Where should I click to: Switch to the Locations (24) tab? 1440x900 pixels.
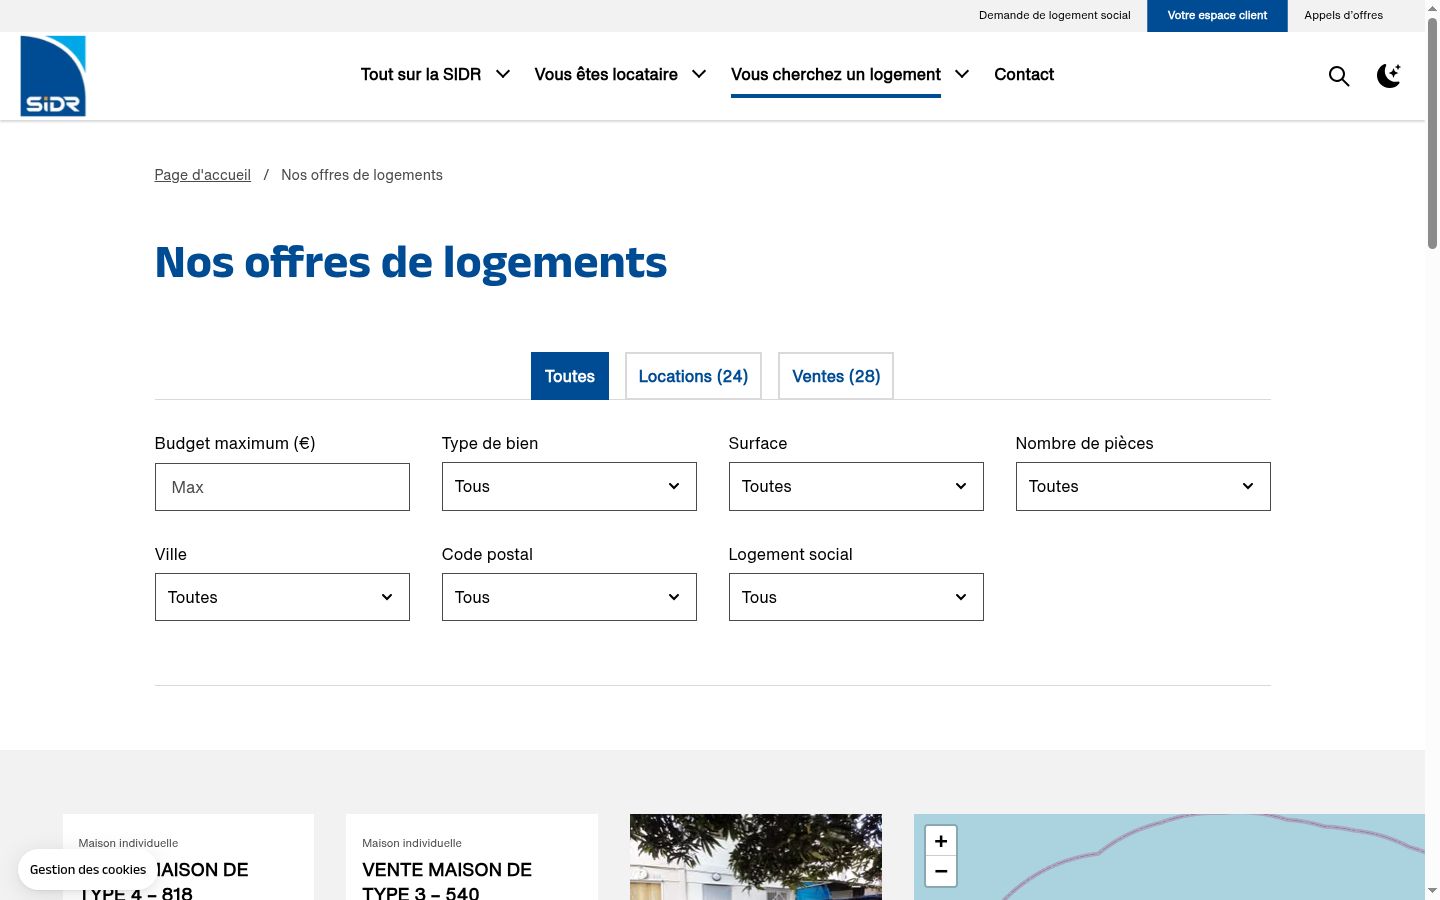click(693, 376)
